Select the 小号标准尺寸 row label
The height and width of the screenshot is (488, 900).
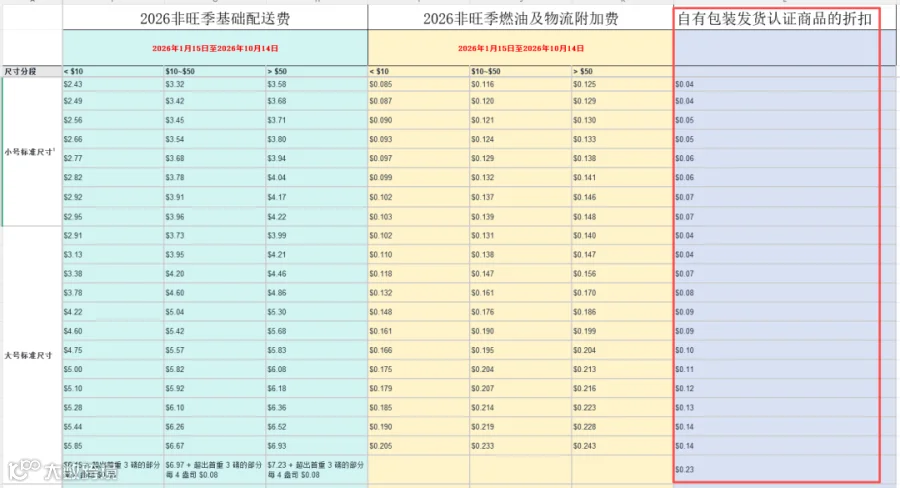coord(32,152)
